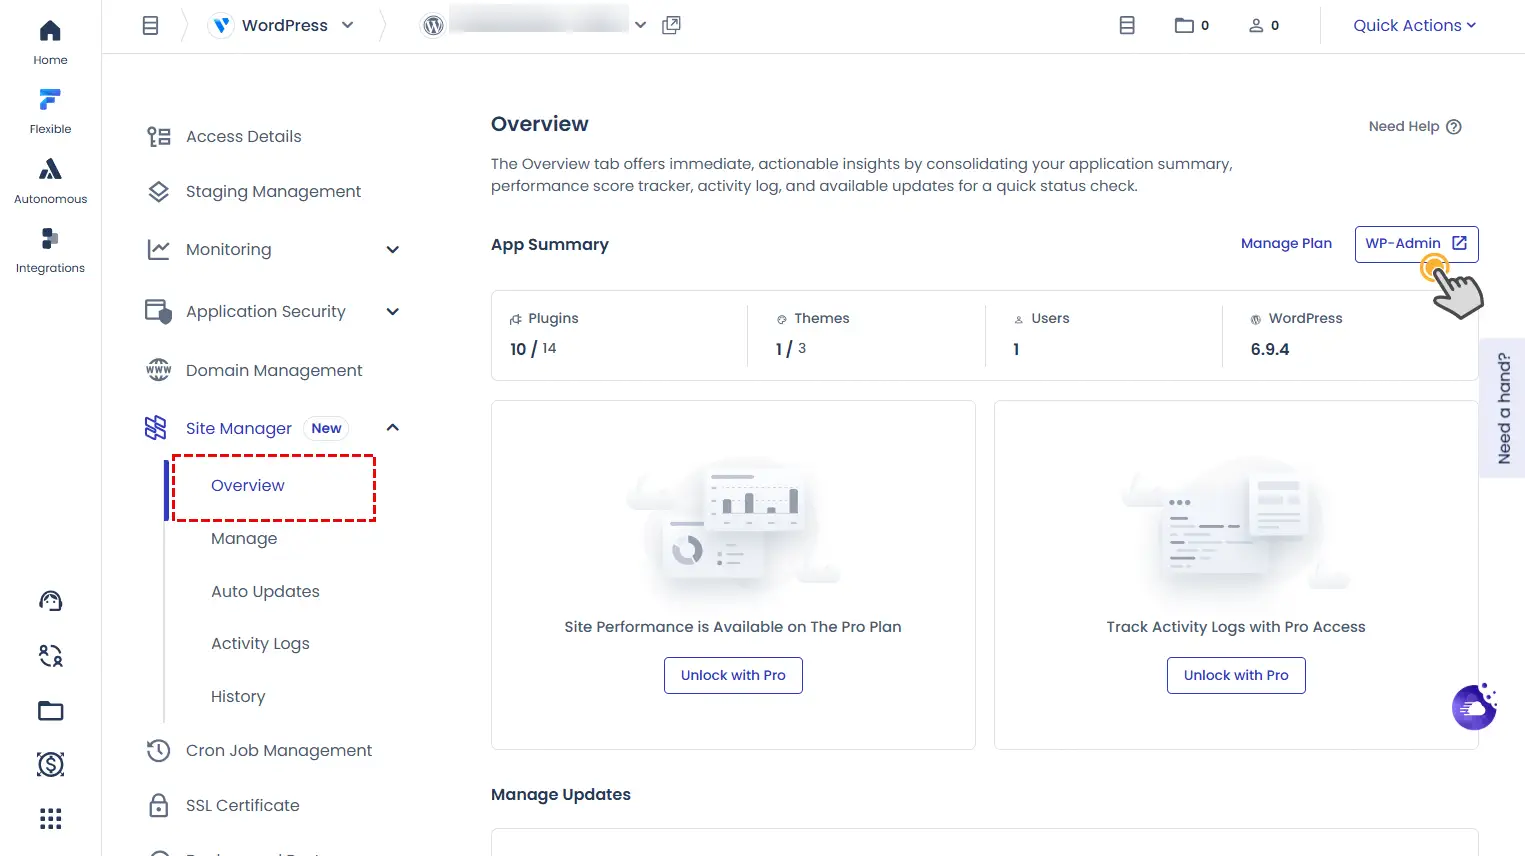Open team members counter in top bar
The image size is (1525, 856).
coord(1264,25)
